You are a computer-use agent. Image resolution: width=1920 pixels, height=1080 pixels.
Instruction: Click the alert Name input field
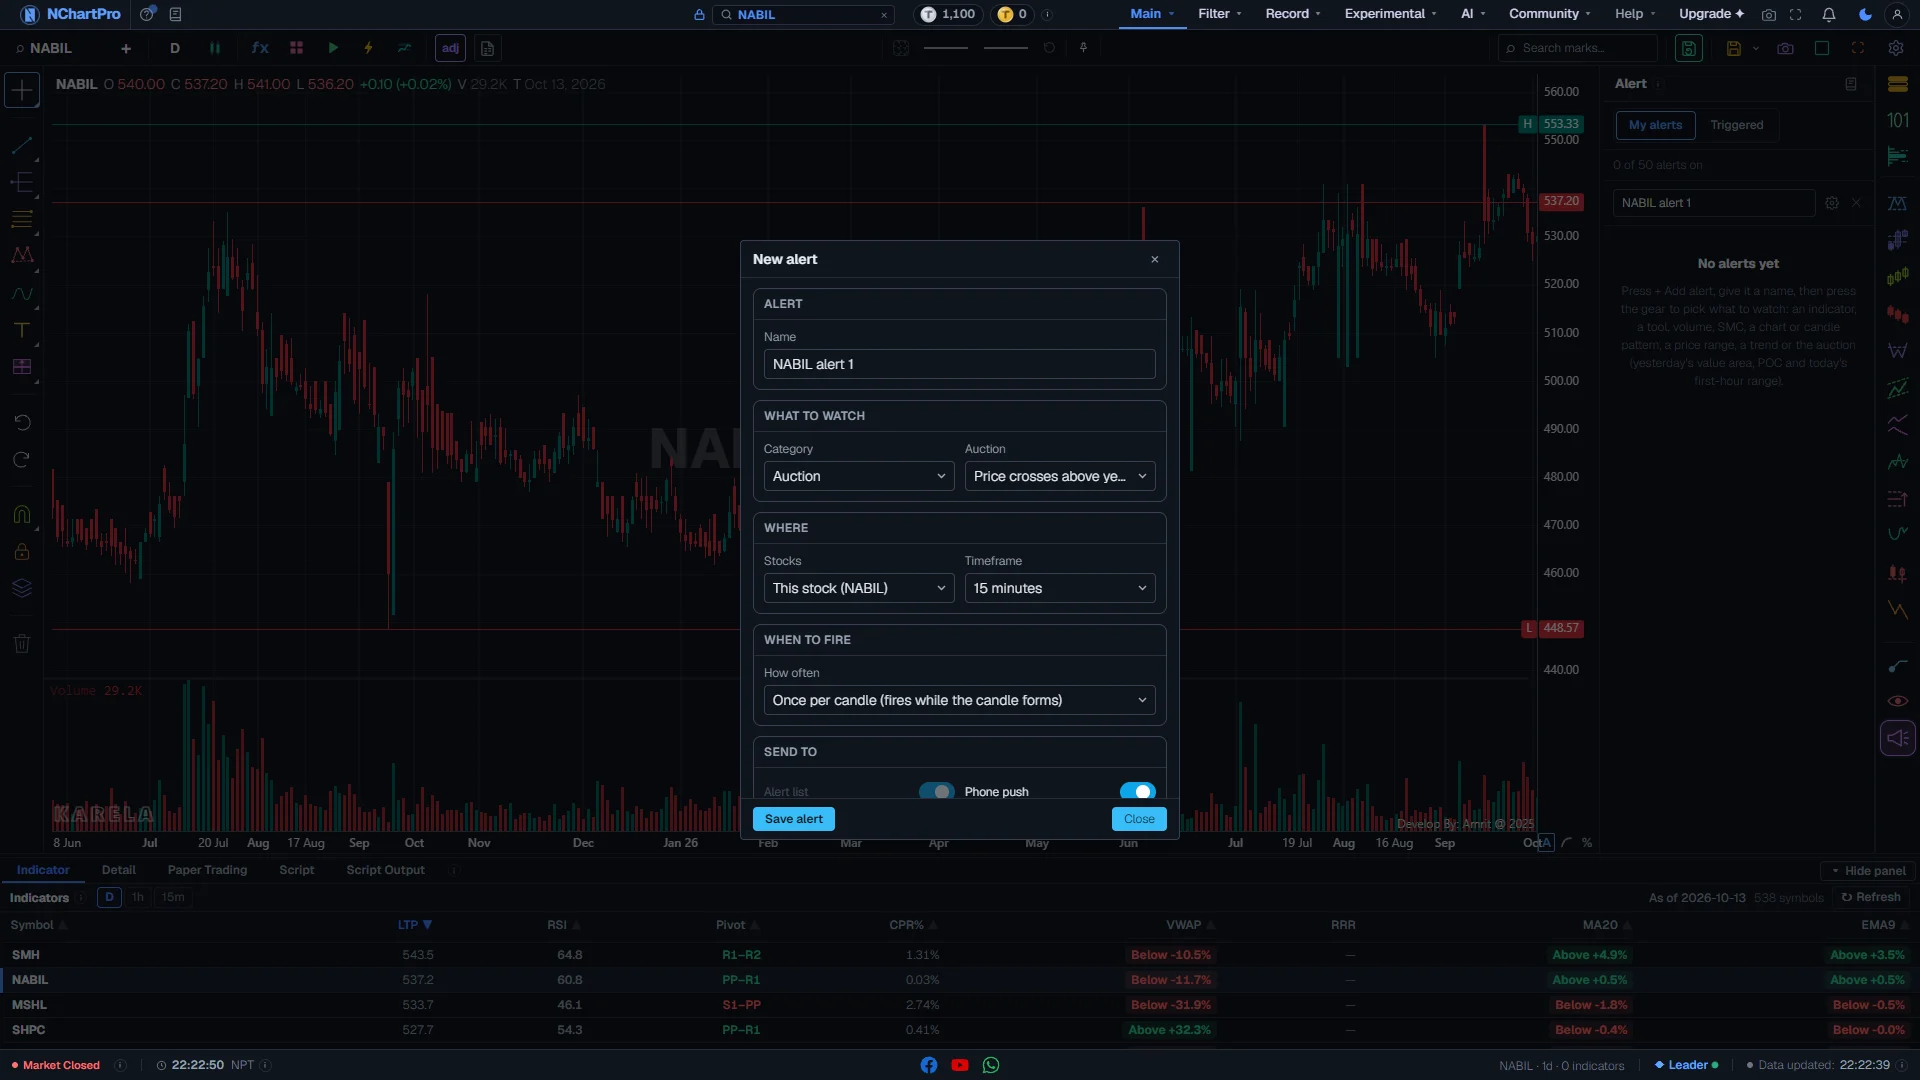960,364
